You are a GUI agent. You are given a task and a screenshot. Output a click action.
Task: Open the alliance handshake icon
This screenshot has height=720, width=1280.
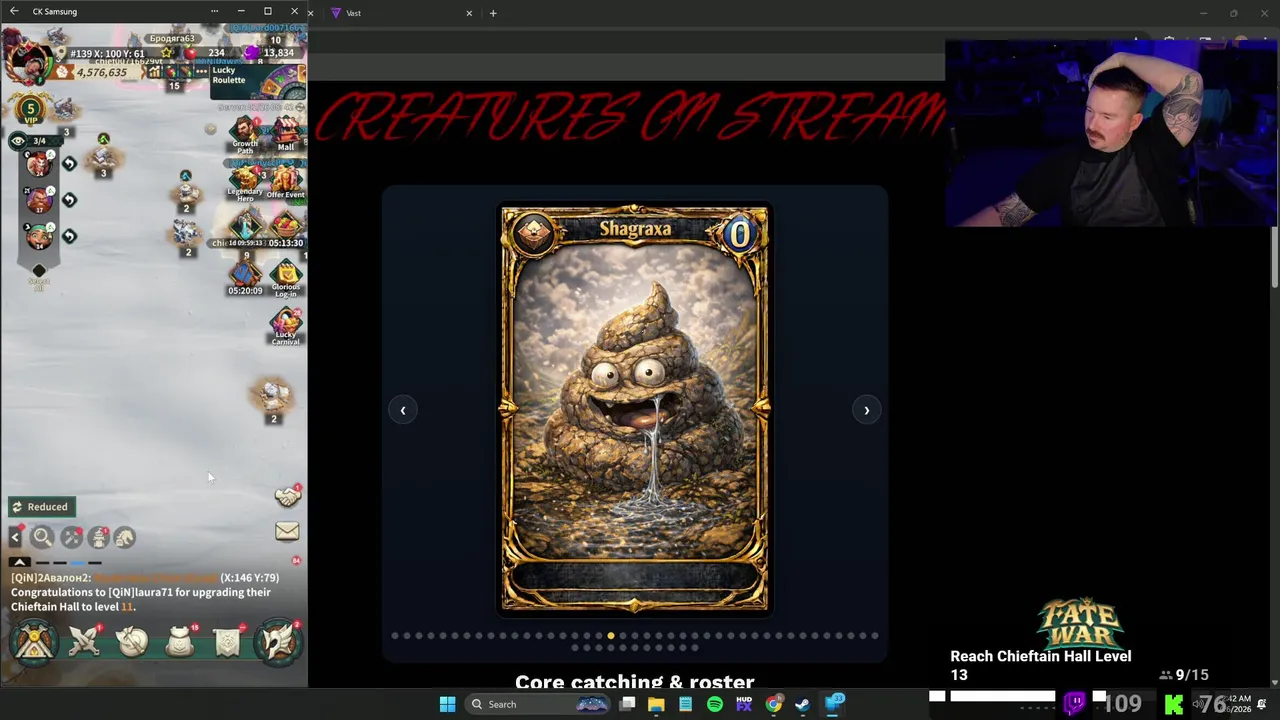pos(288,496)
